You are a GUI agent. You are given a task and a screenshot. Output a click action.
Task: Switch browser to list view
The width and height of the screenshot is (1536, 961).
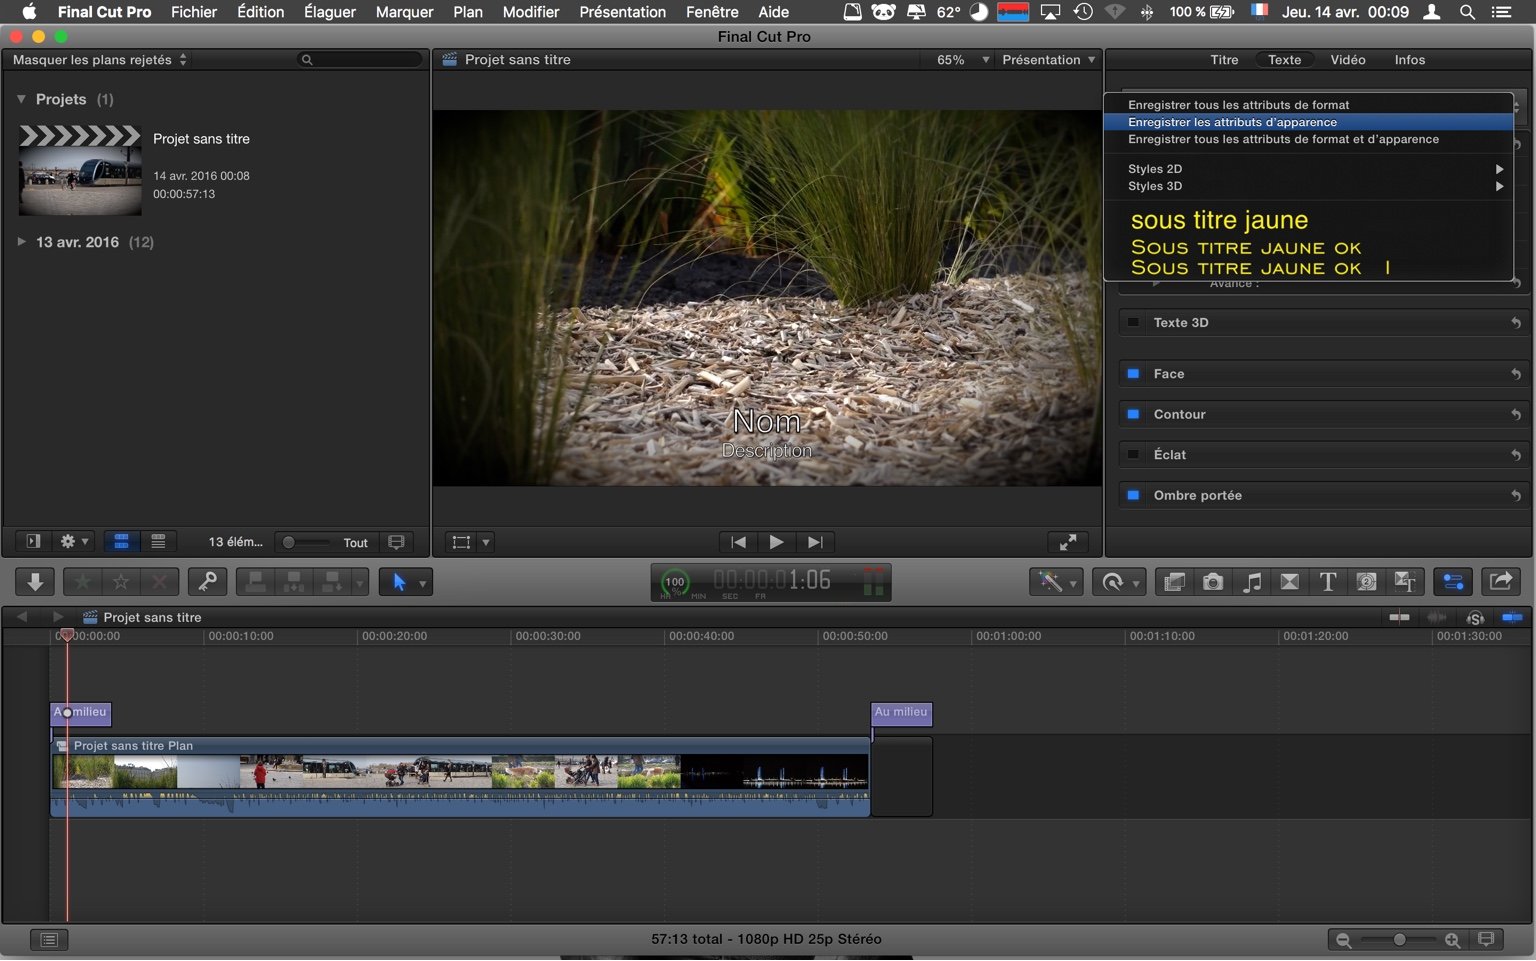(x=158, y=542)
